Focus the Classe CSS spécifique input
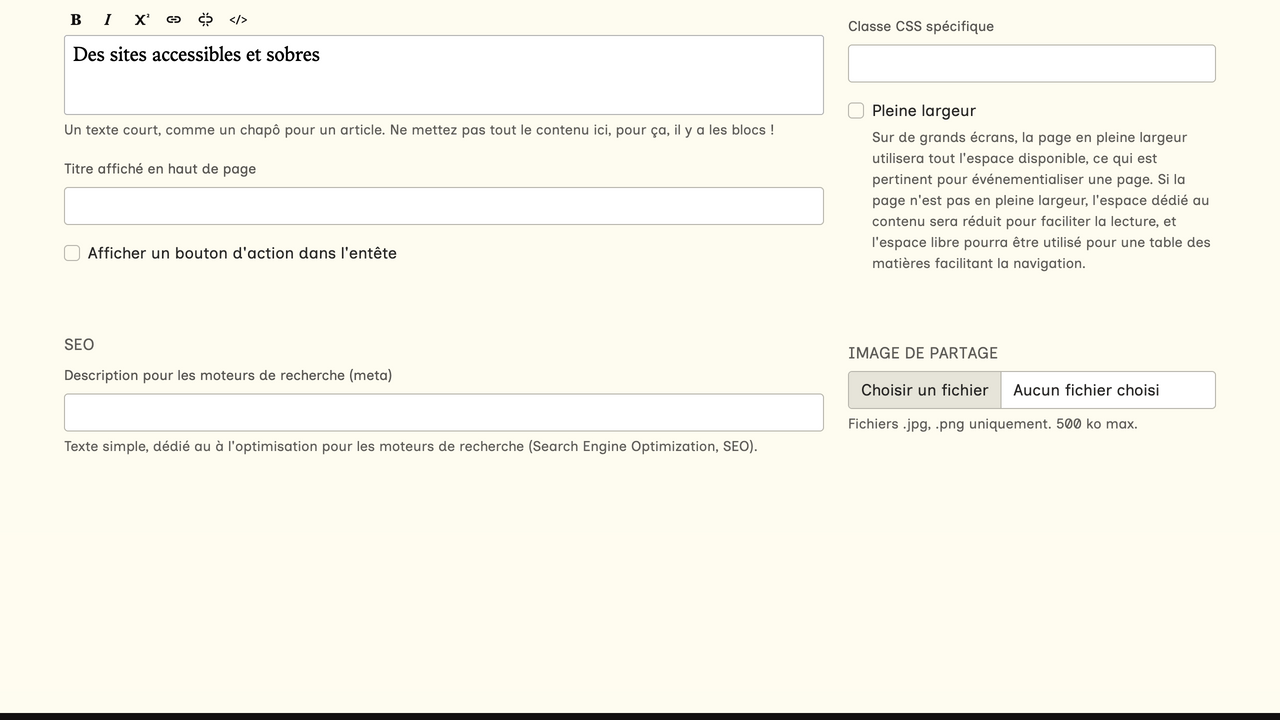The width and height of the screenshot is (1280, 720). 1031,64
